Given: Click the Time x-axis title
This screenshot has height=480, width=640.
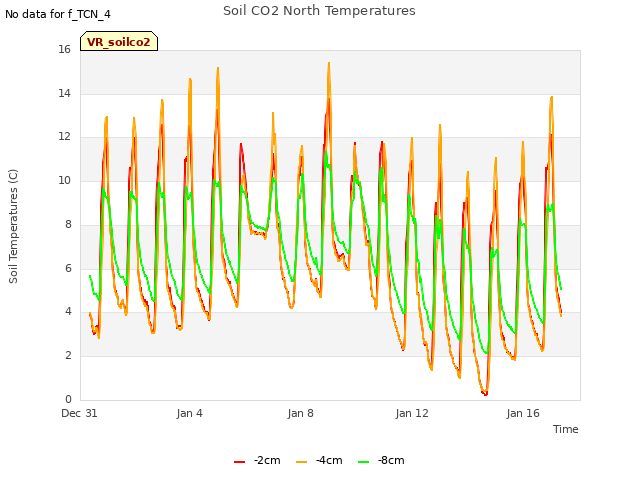Looking at the screenshot, I should click(566, 429).
